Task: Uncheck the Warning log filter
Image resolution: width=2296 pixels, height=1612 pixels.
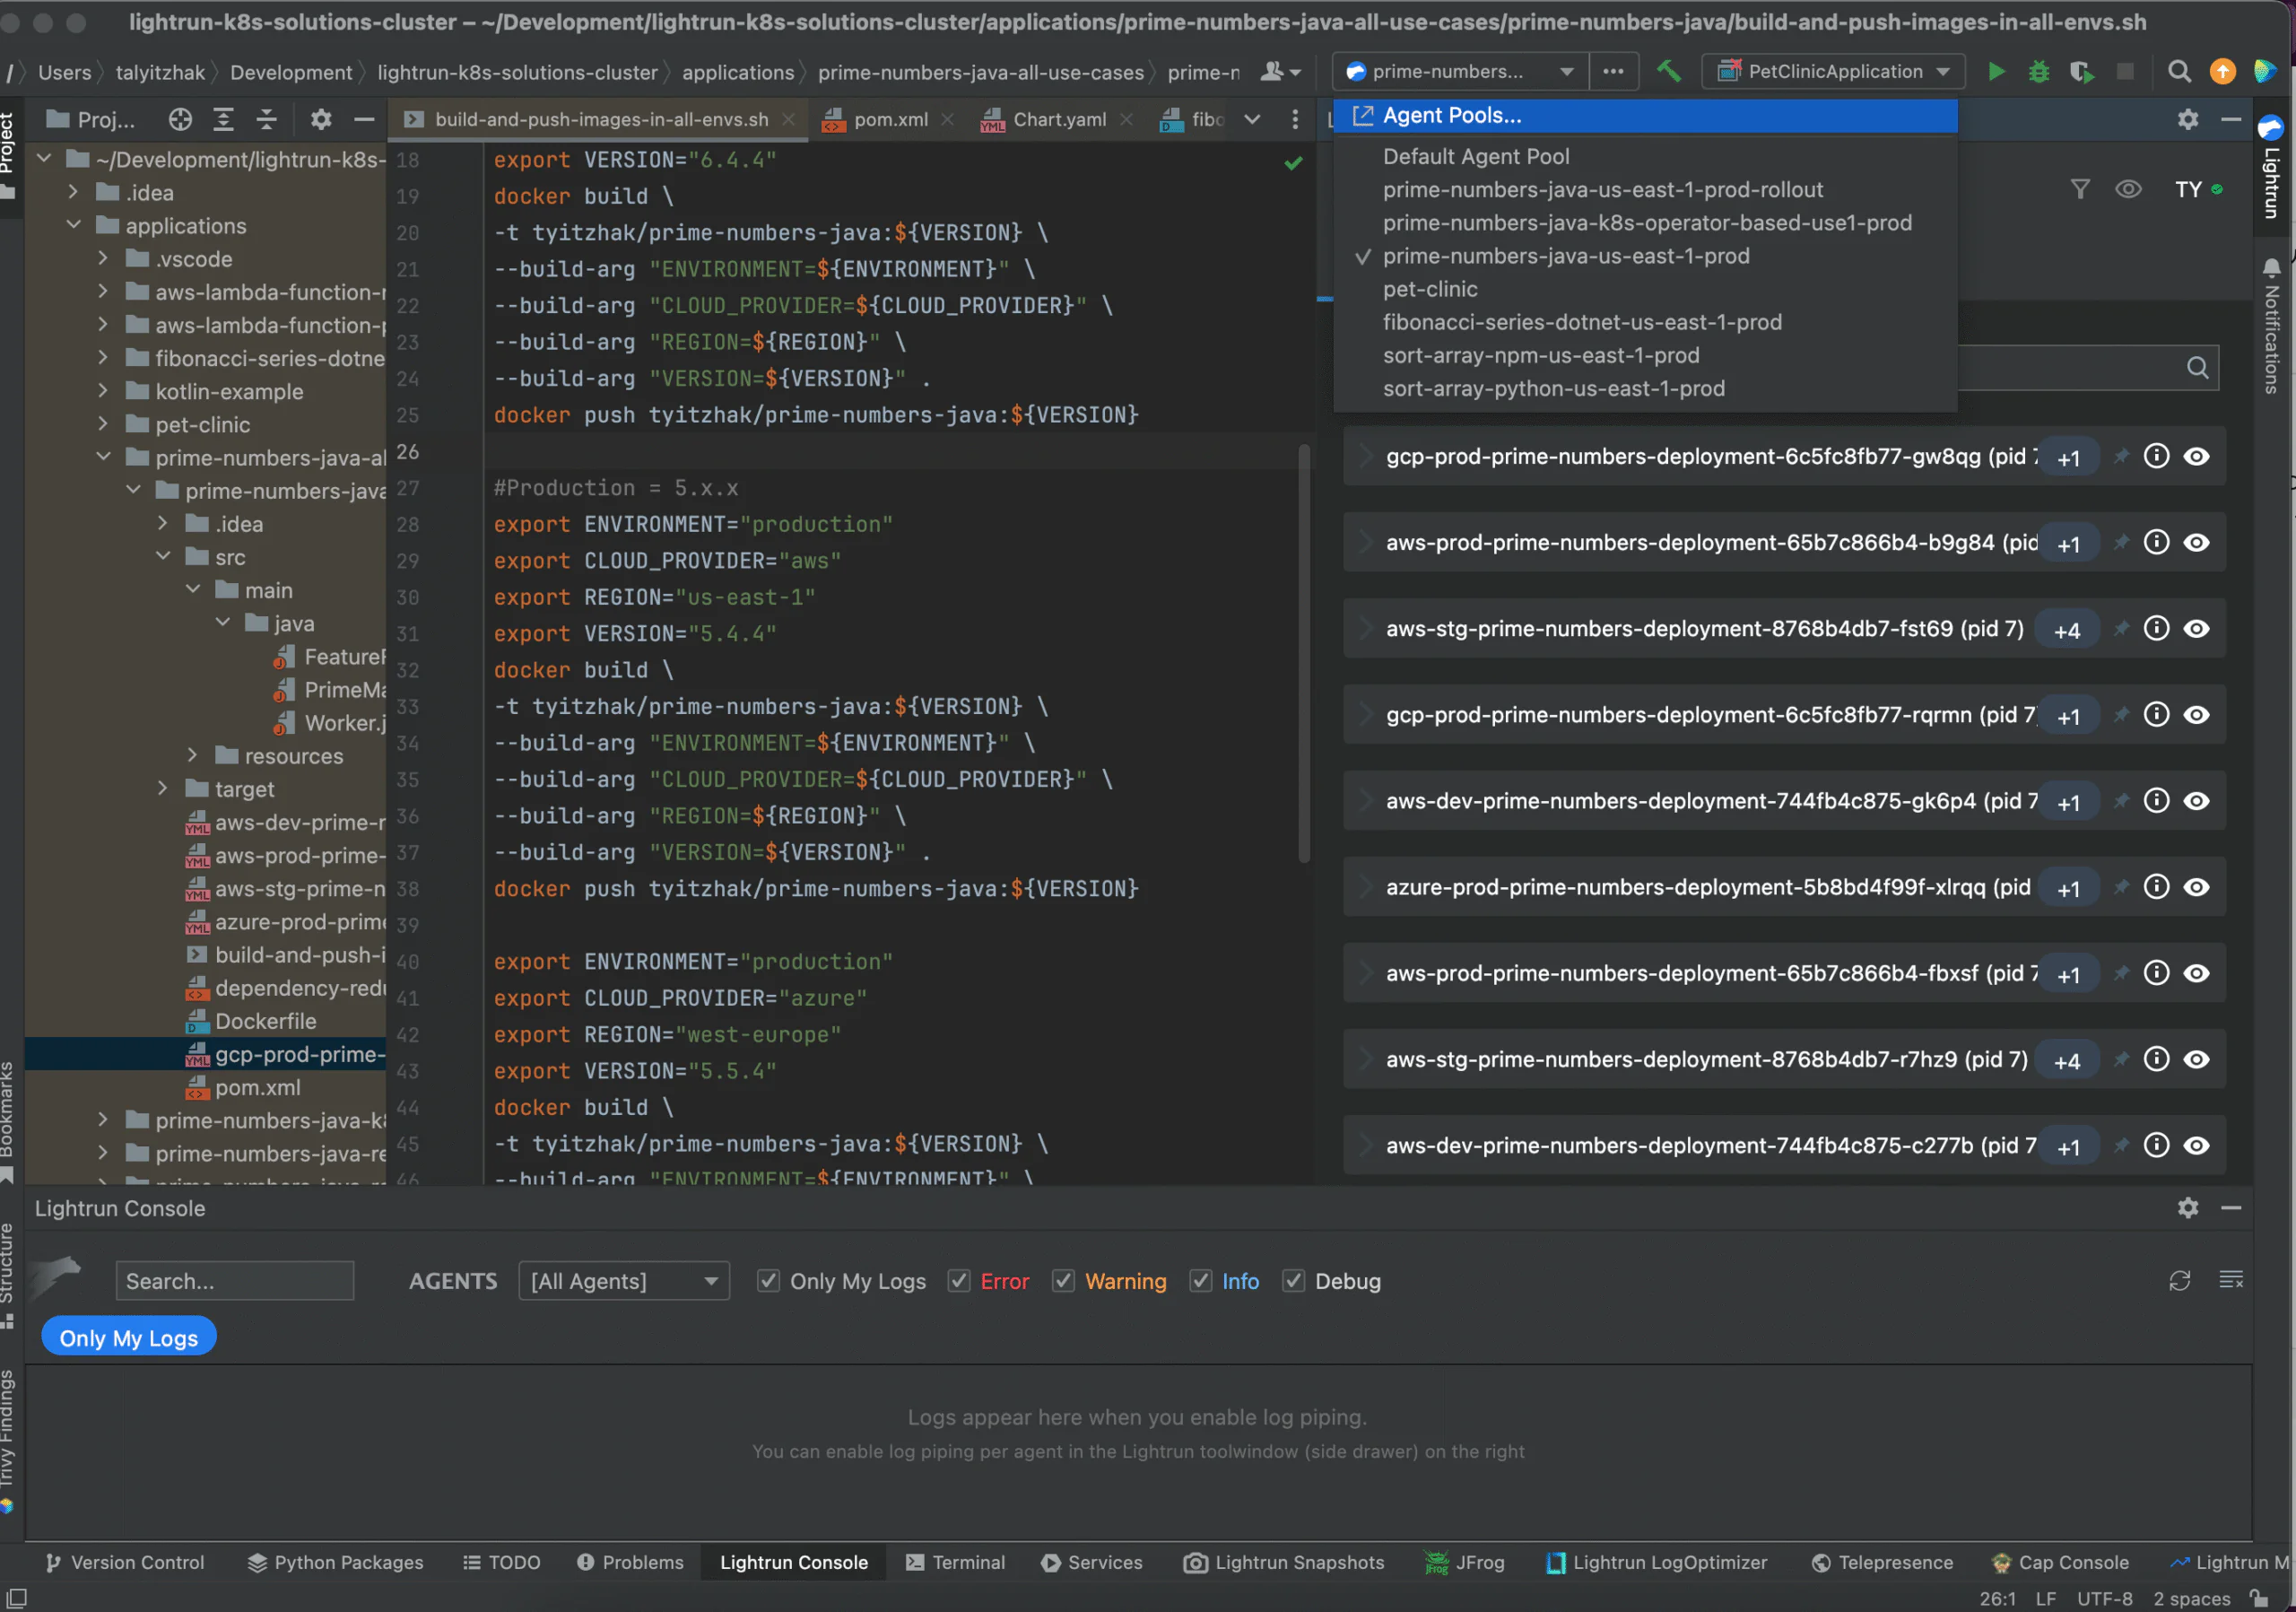Action: pos(1063,1281)
